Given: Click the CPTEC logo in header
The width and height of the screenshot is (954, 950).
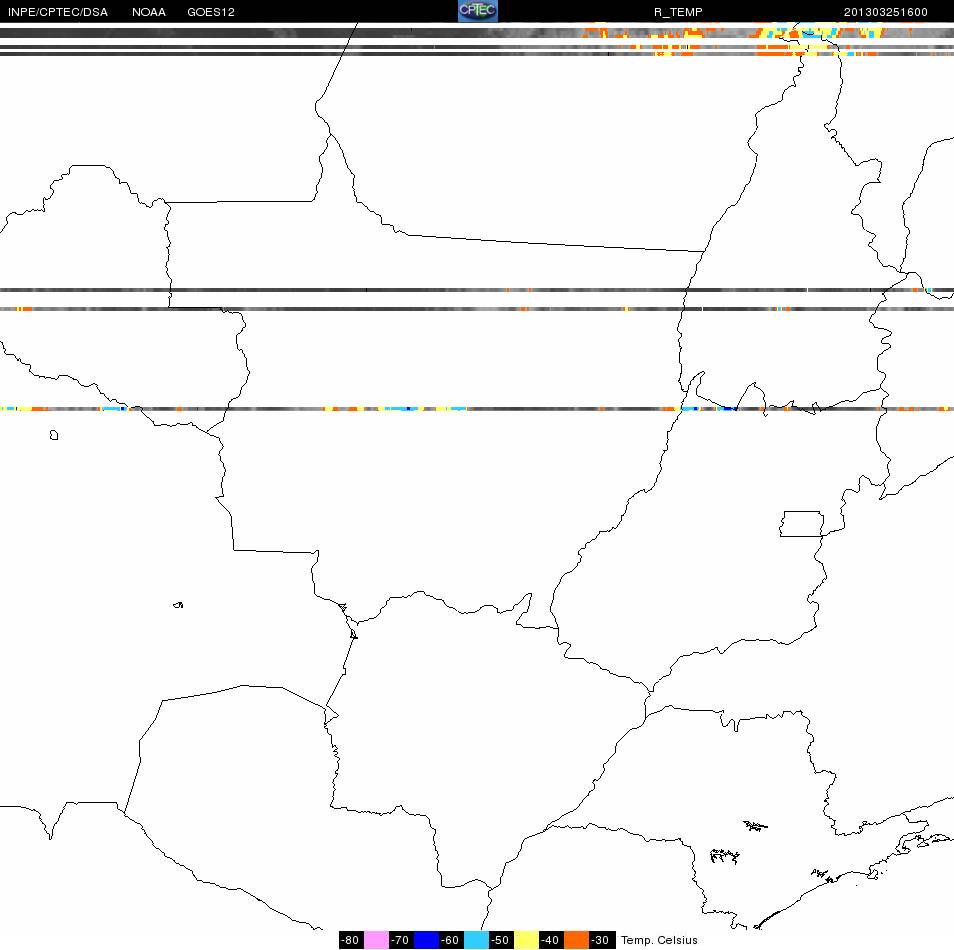Looking at the screenshot, I should (x=478, y=11).
